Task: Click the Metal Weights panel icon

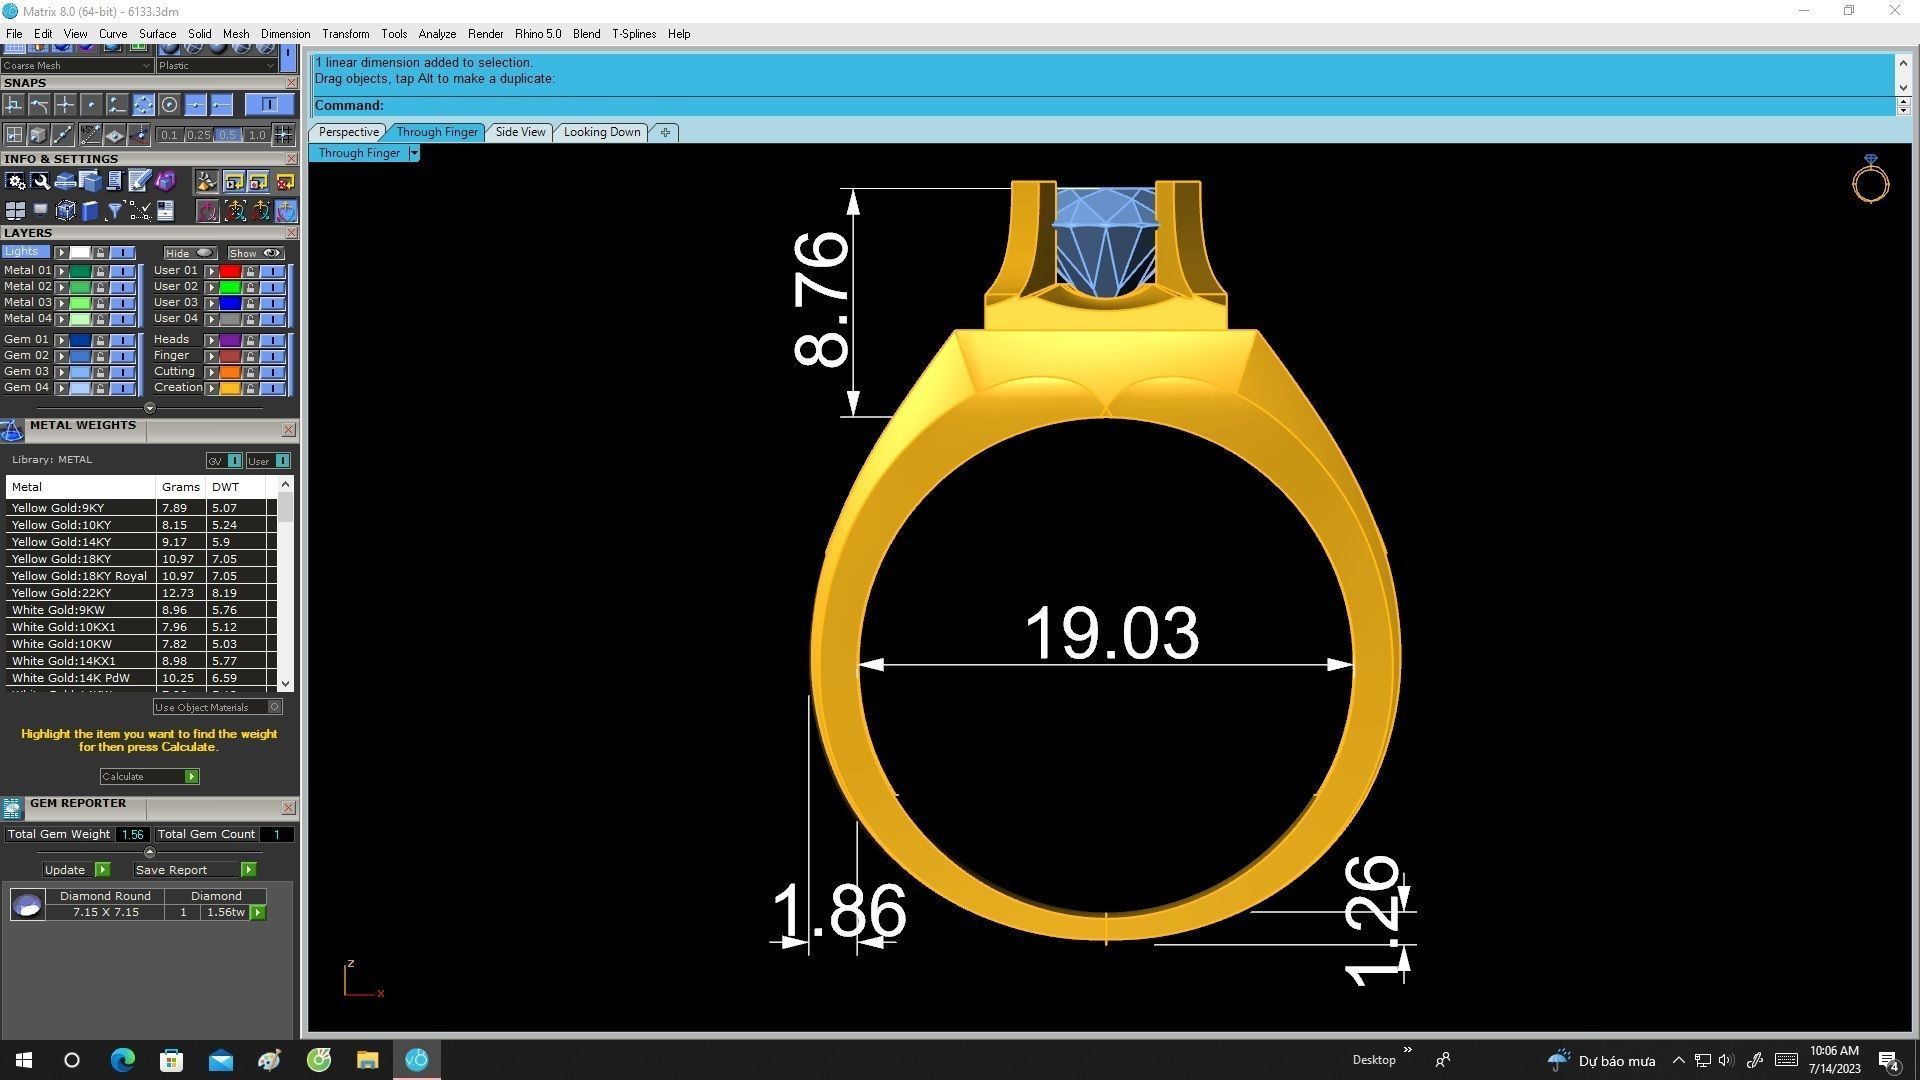Action: point(12,431)
